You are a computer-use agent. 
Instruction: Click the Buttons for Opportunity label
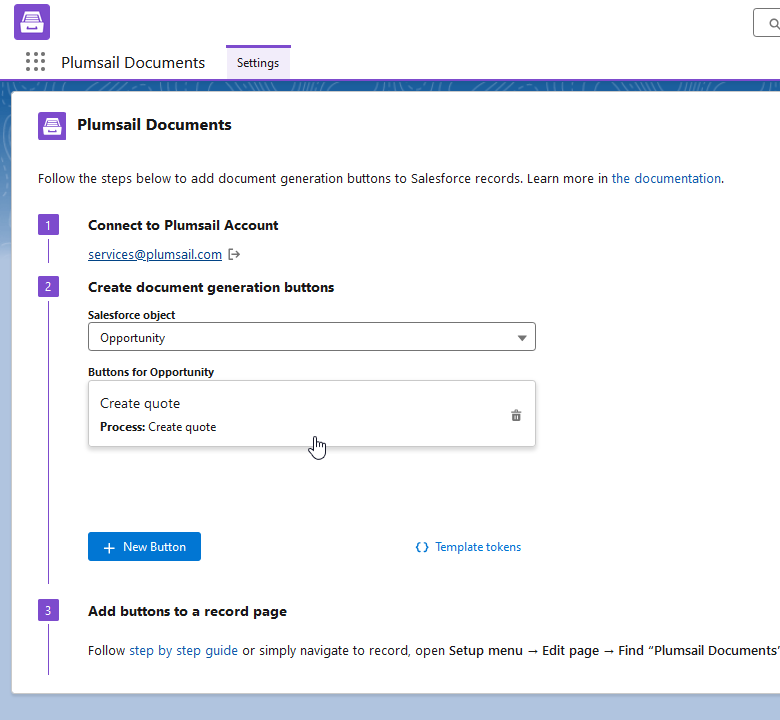(x=151, y=372)
